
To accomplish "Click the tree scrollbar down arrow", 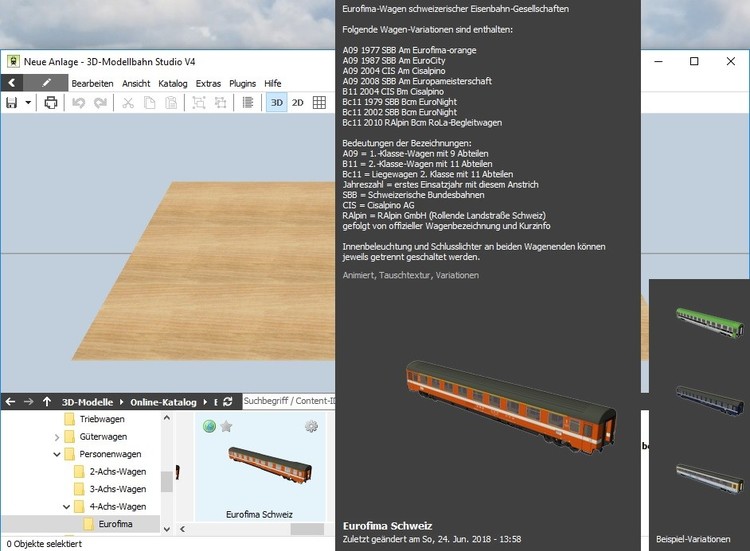I will pos(166,529).
